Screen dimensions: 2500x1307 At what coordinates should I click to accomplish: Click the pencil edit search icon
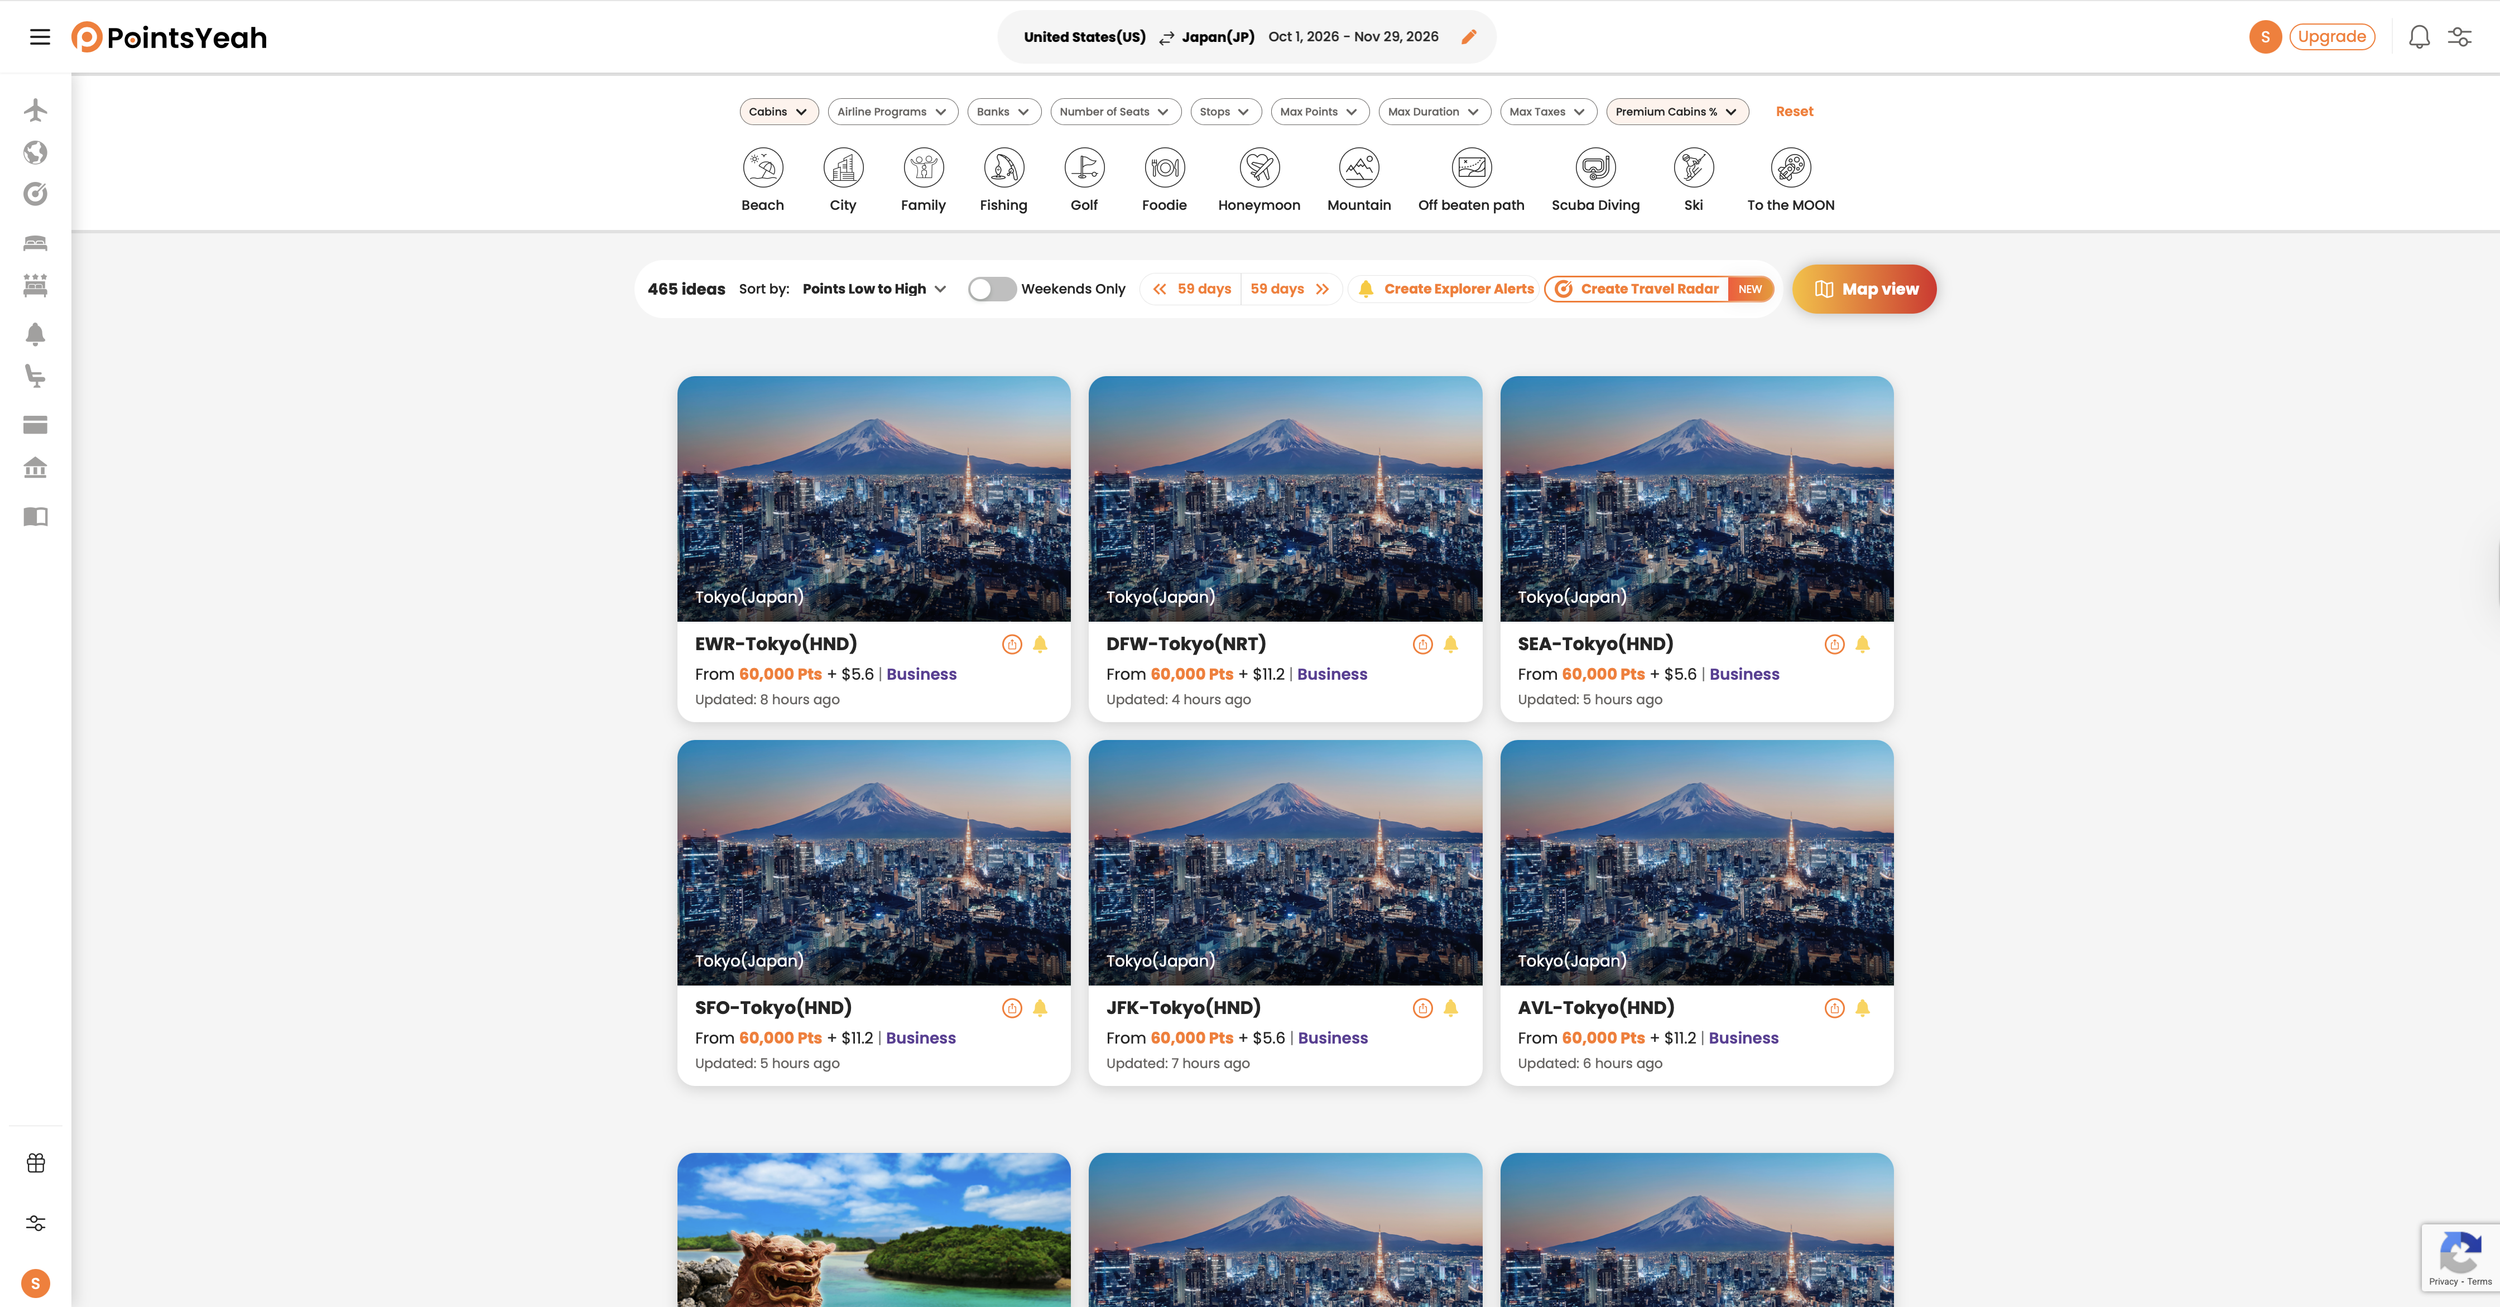(x=1468, y=37)
